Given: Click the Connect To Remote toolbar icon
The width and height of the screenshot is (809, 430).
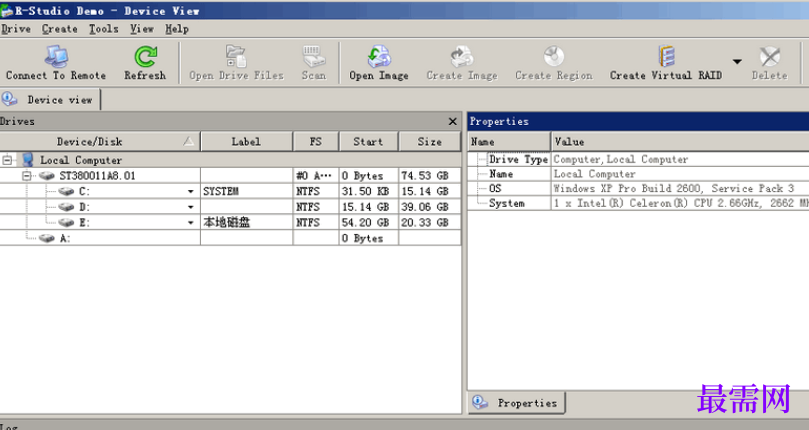Looking at the screenshot, I should (56, 56).
